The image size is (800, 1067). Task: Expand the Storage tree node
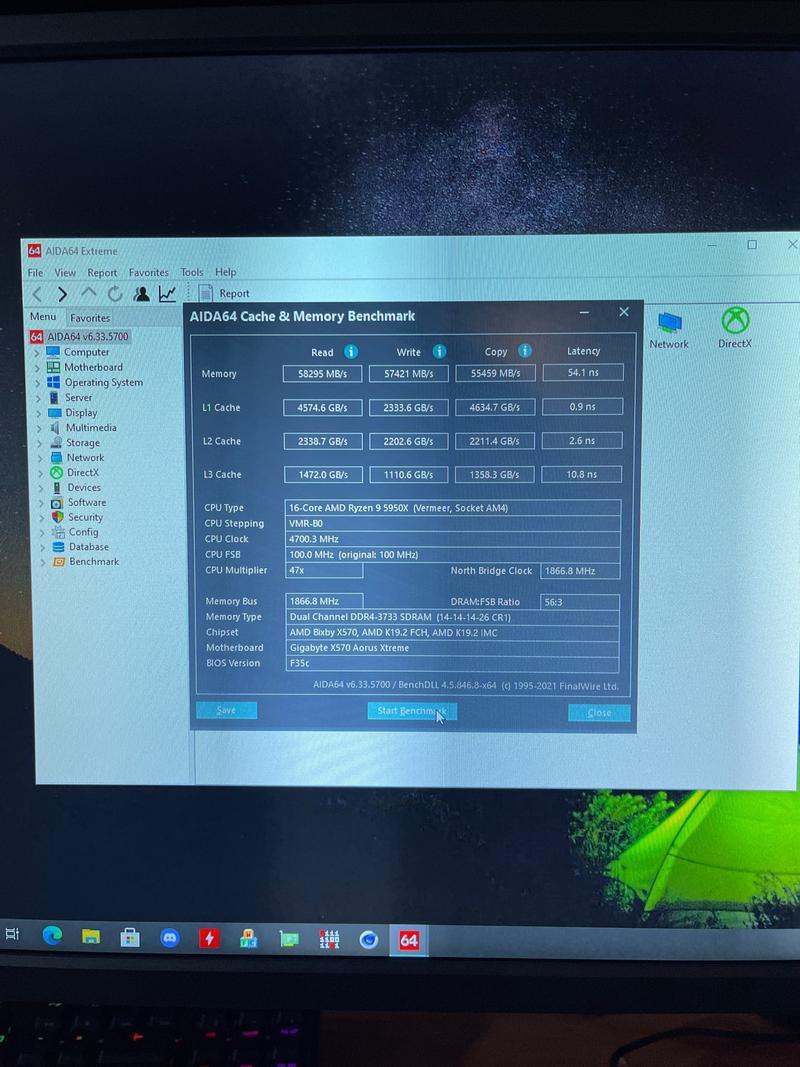click(x=38, y=443)
